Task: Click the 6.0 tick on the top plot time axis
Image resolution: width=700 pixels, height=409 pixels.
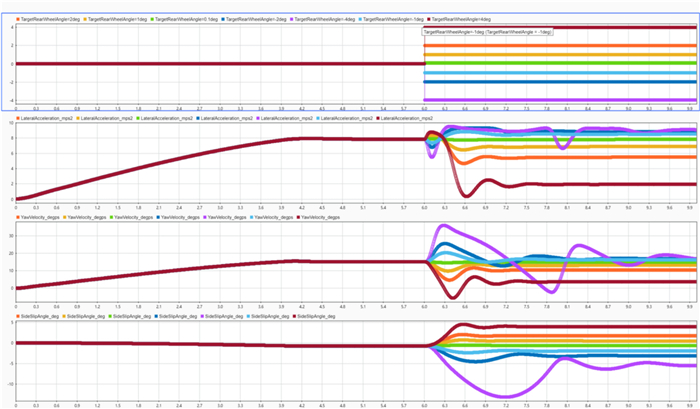Action: (x=425, y=108)
